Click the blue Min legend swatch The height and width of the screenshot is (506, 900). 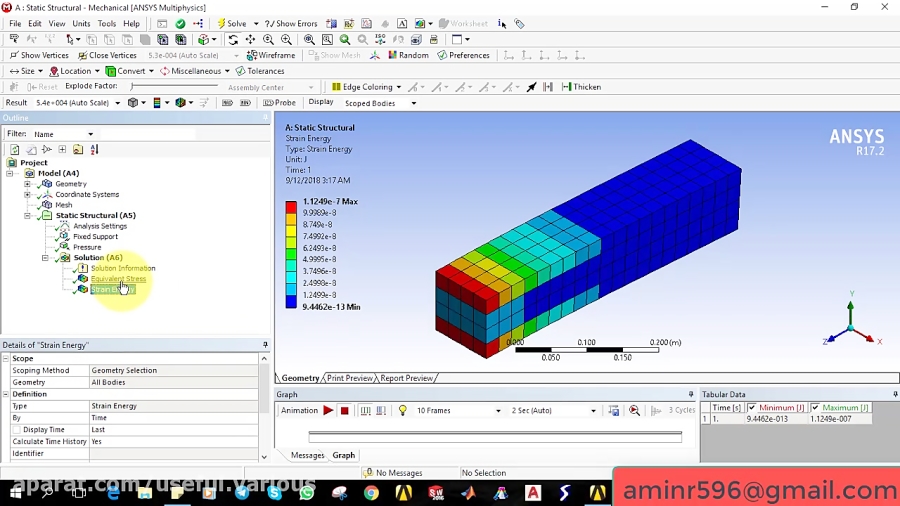(291, 301)
